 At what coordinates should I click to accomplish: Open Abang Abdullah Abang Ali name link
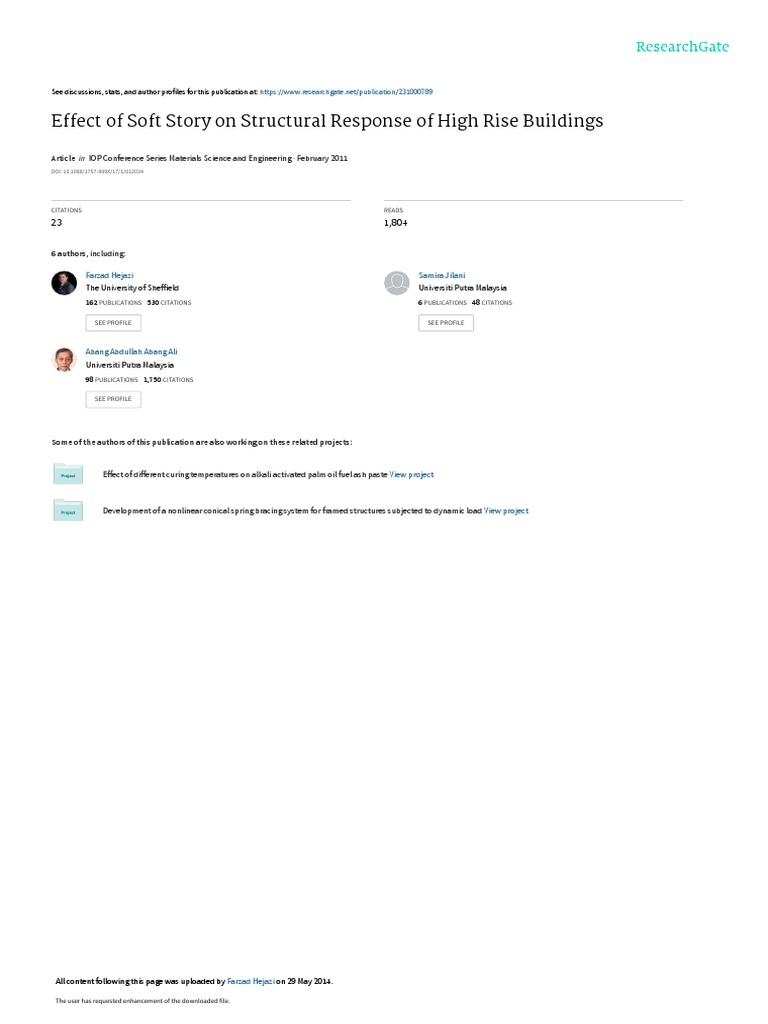coord(131,352)
